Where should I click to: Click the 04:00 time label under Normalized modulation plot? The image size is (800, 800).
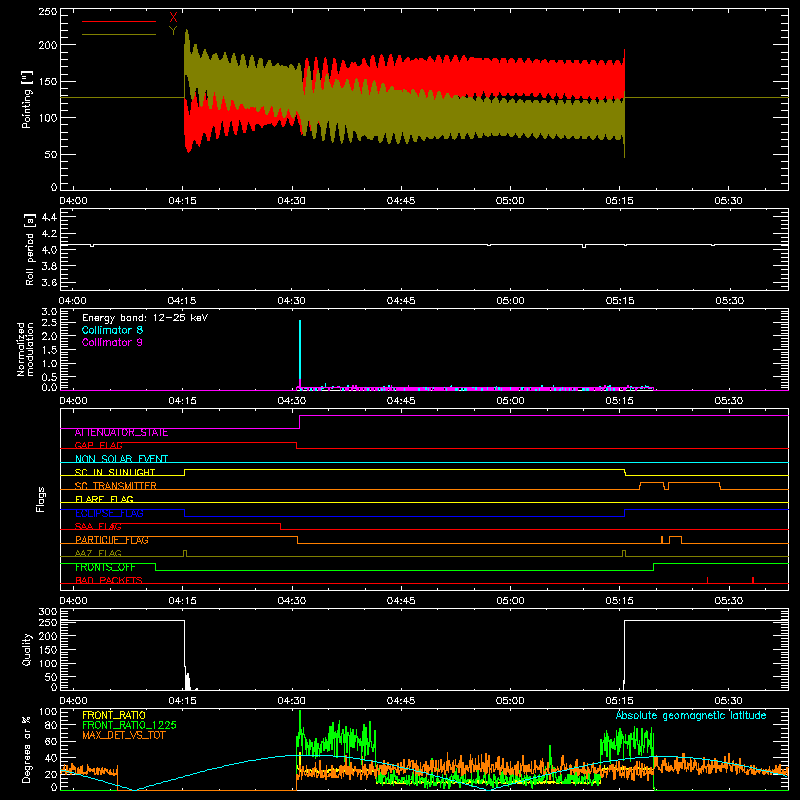73,401
